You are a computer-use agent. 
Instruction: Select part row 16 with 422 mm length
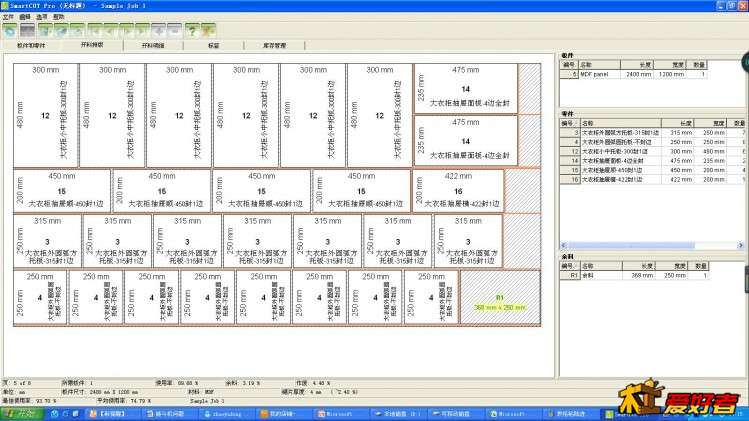pos(653,180)
